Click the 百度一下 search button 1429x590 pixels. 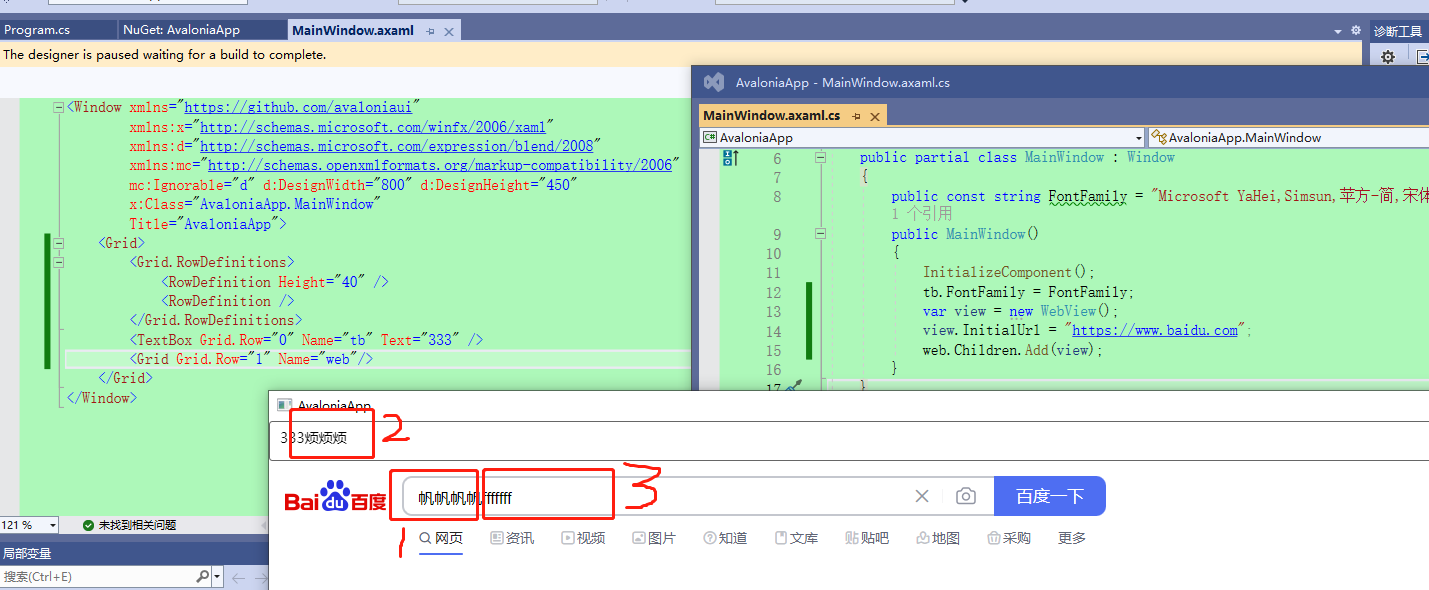(x=1049, y=495)
